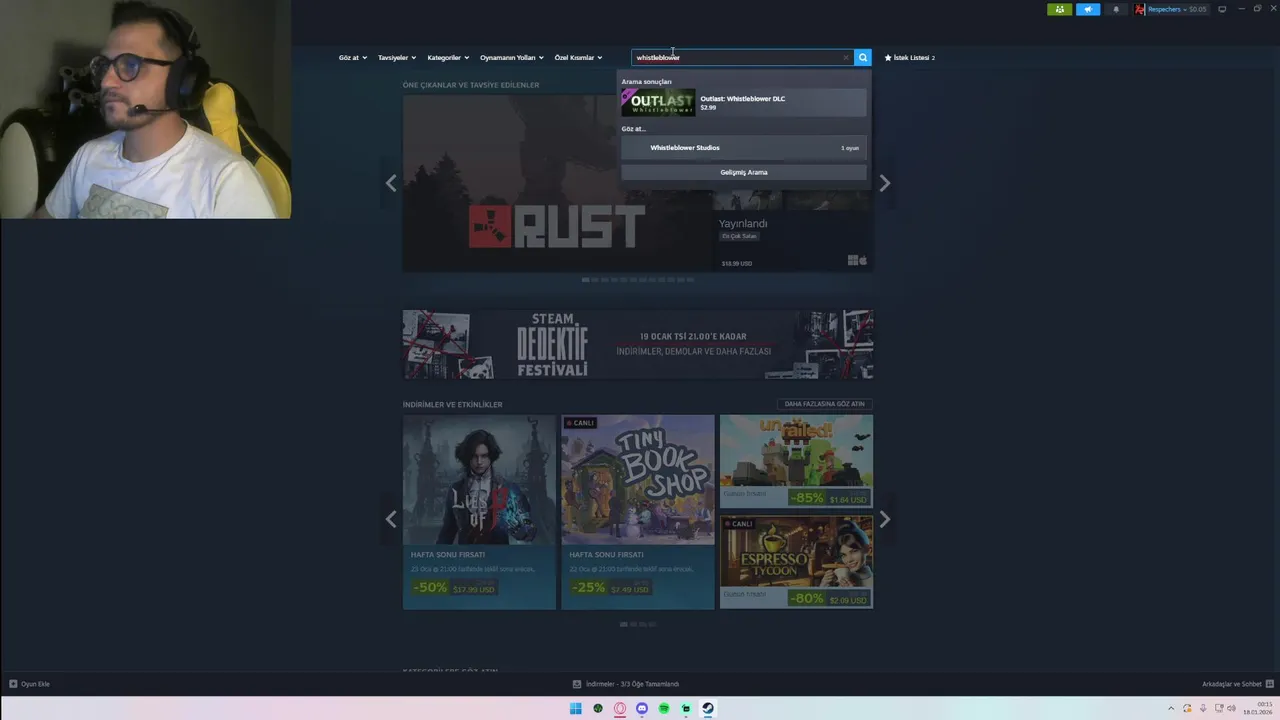Image resolution: width=1280 pixels, height=720 pixels.
Task: Open the blue megaphone announcements icon
Action: coord(1088,9)
